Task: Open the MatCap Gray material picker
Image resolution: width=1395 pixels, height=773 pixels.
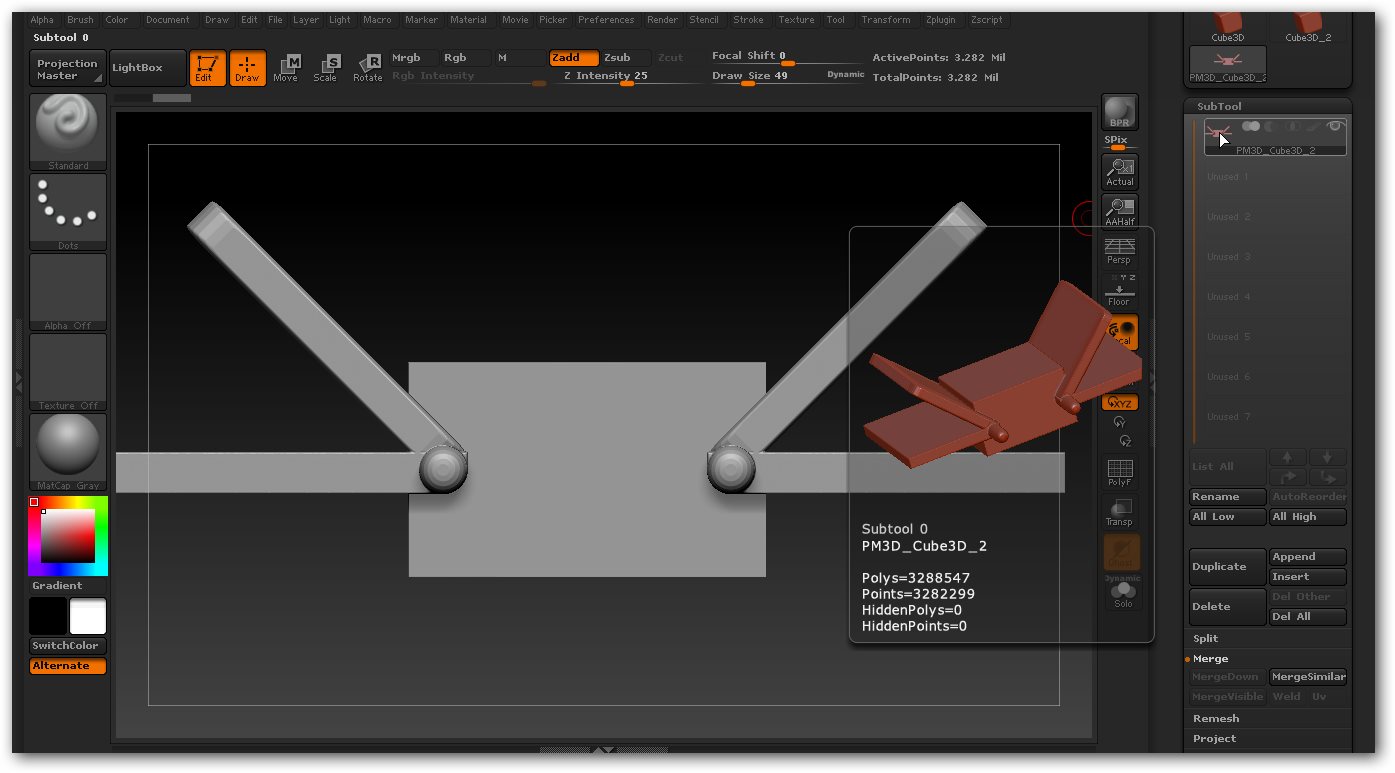Action: pos(68,452)
